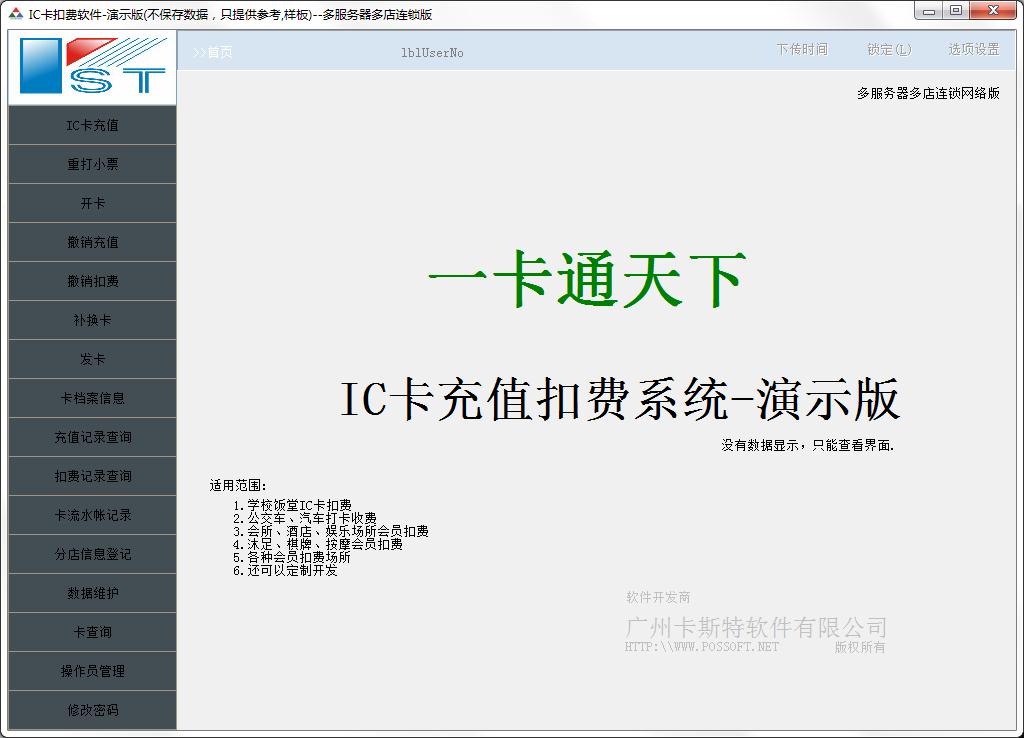Click 修改密码 to change password
Screen dimensions: 1024x738
[92, 710]
